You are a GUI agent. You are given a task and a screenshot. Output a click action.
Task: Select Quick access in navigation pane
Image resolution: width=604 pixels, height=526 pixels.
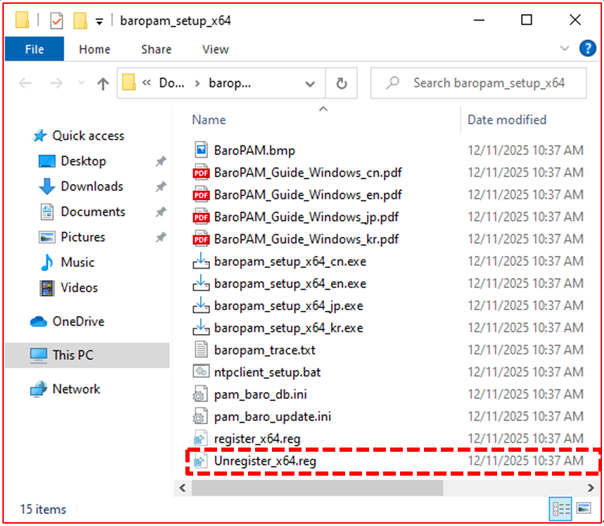88,136
